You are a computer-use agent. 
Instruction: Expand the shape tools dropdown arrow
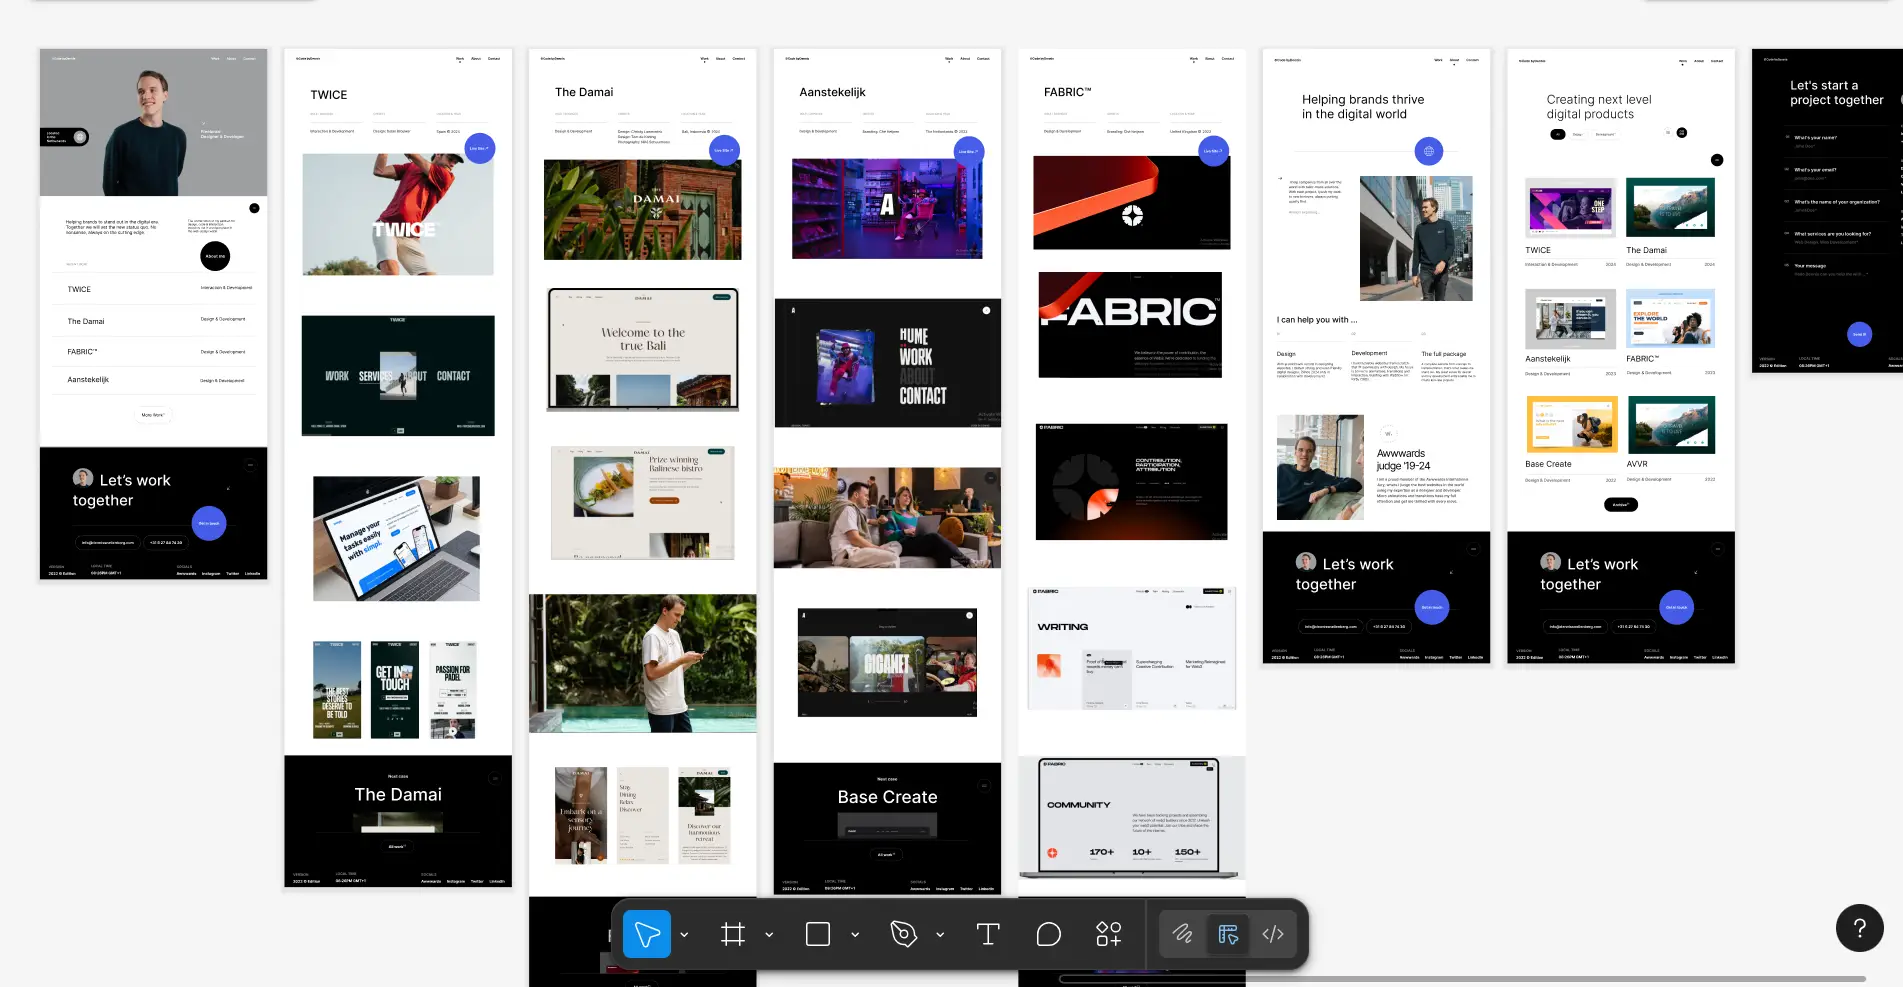click(x=855, y=935)
